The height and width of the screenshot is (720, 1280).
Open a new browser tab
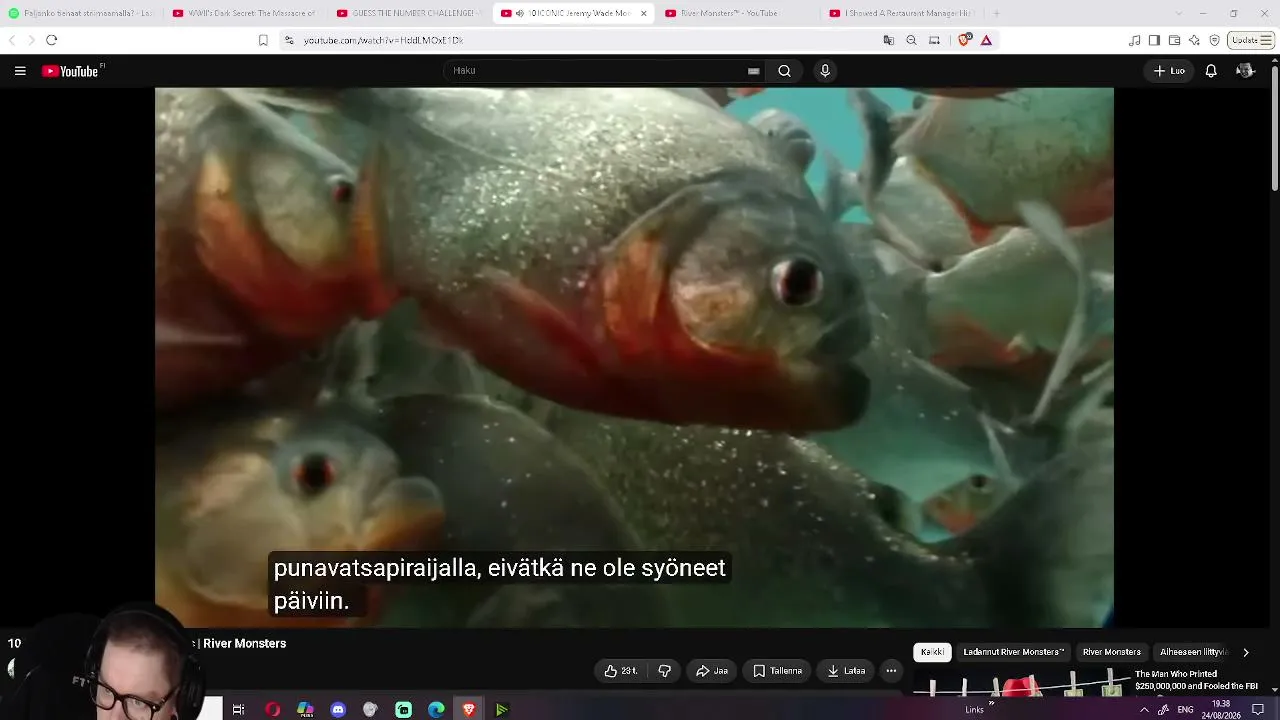click(996, 13)
